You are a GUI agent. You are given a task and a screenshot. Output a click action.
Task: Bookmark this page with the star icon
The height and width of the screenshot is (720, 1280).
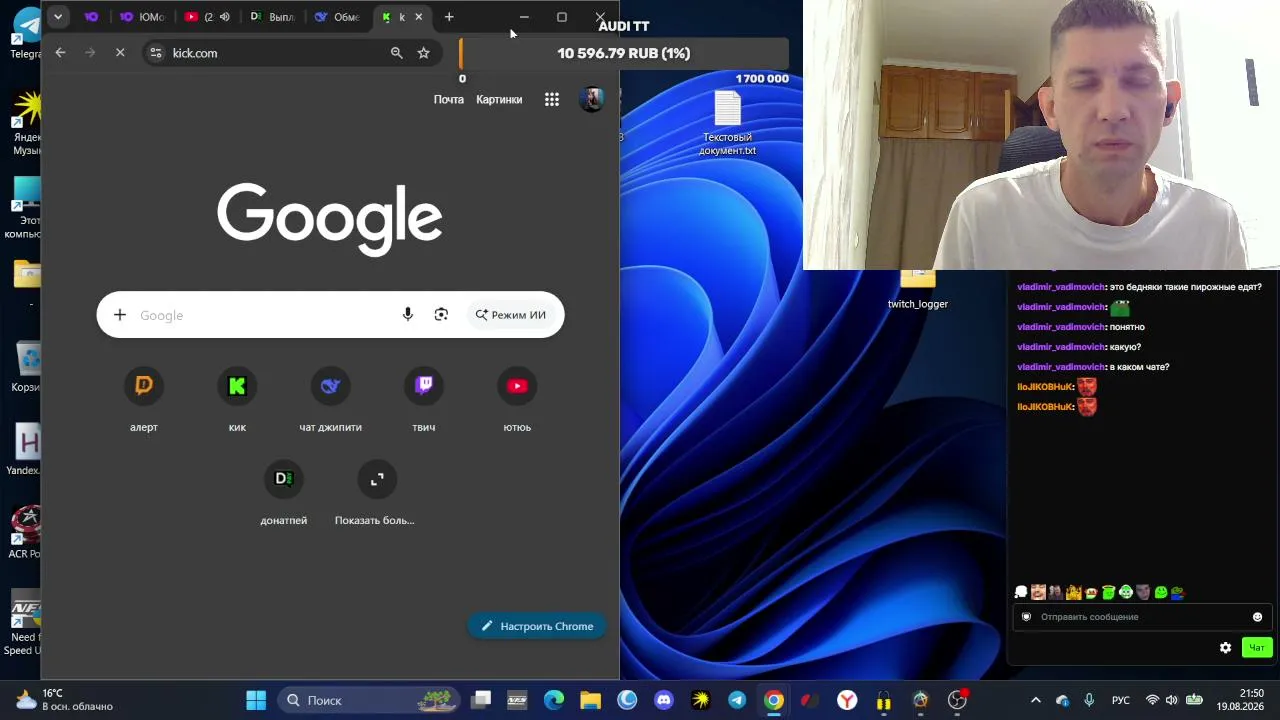click(424, 53)
